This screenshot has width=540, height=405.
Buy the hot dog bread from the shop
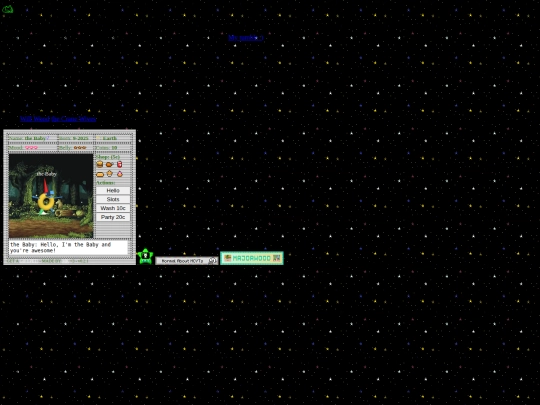click(x=100, y=174)
